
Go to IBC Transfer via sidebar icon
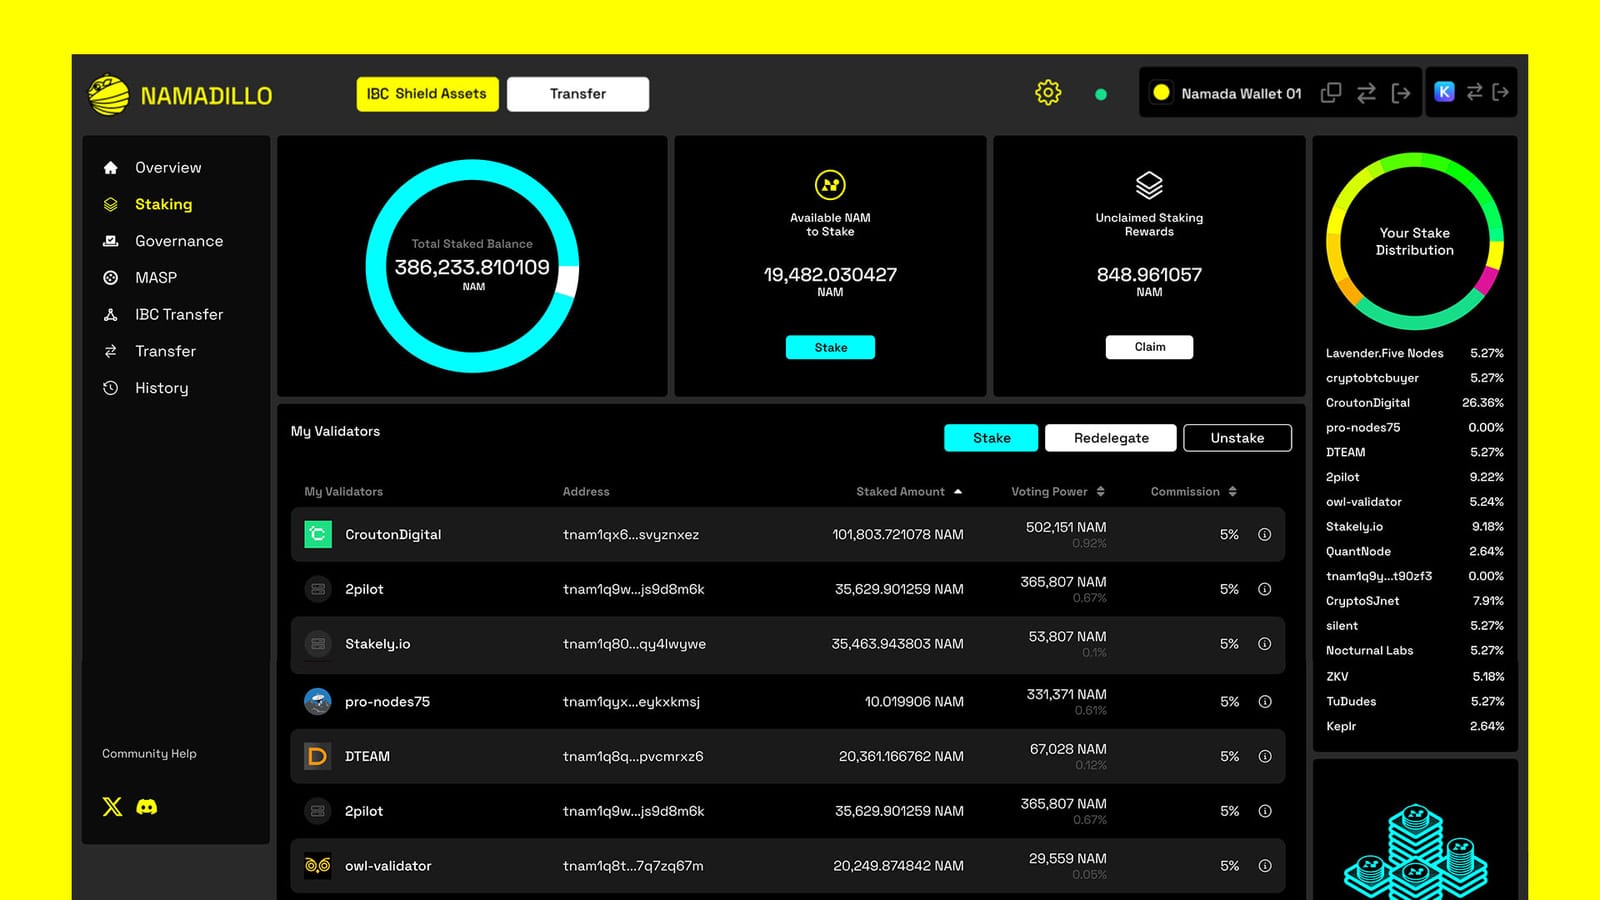point(111,314)
